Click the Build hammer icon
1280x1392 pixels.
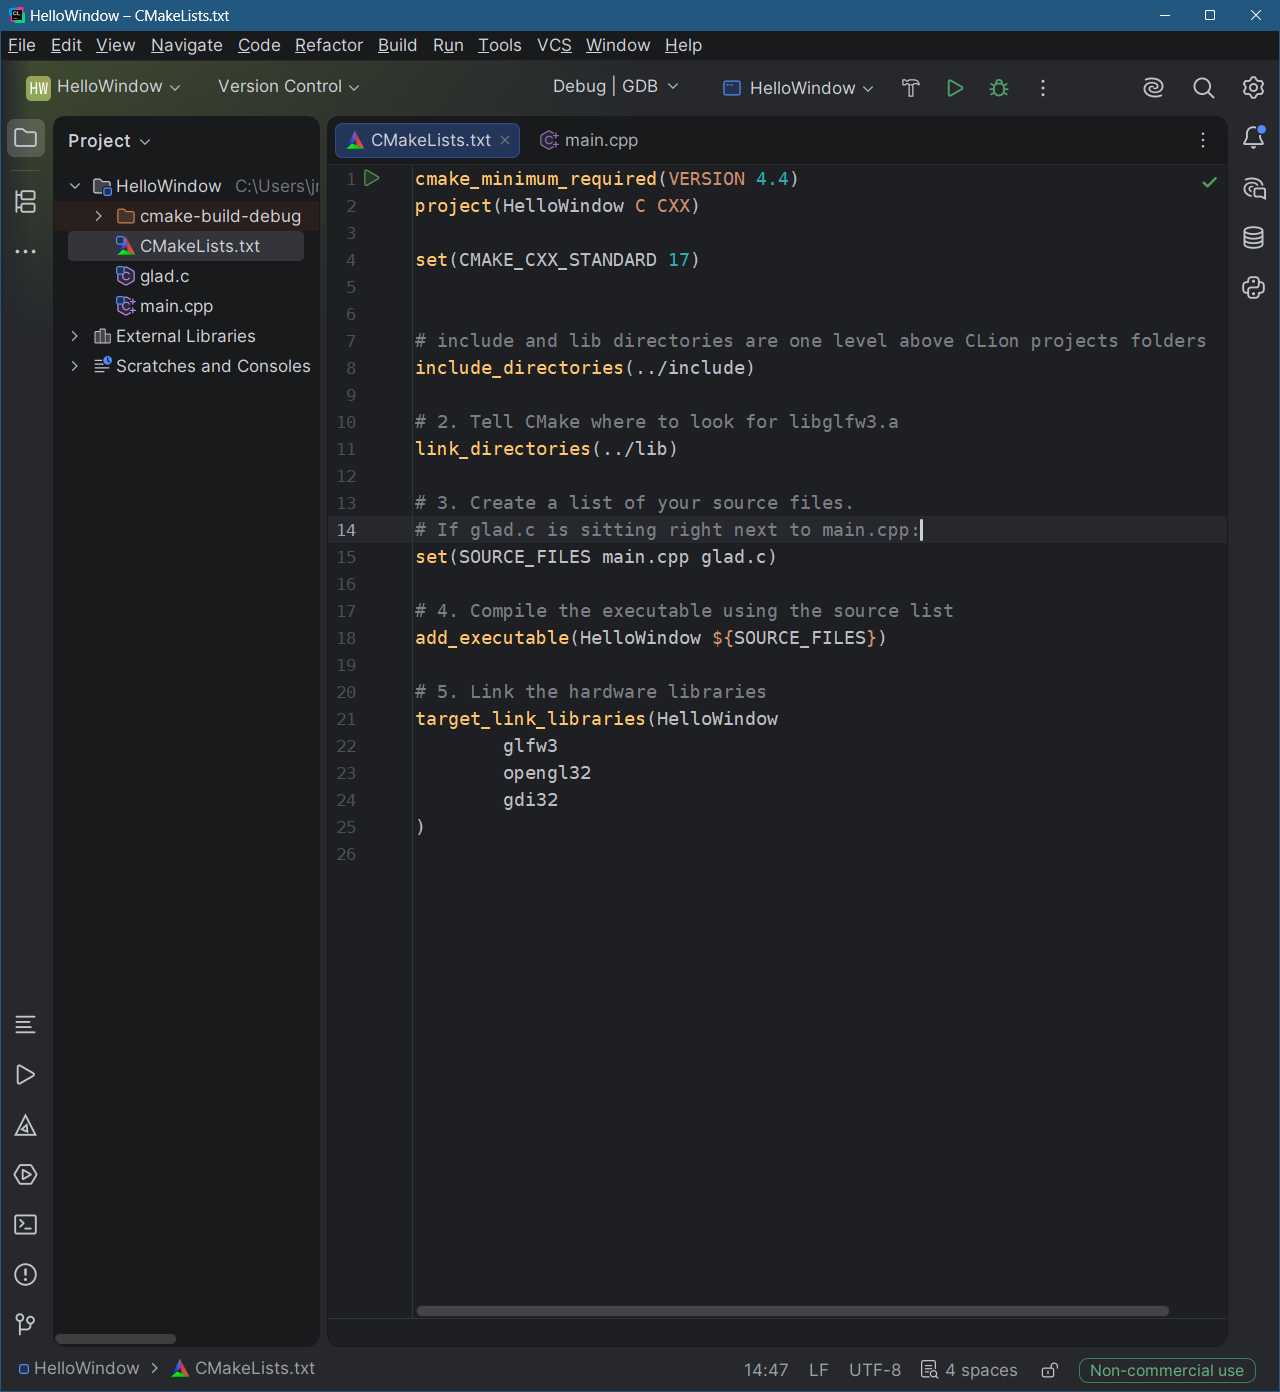(910, 88)
